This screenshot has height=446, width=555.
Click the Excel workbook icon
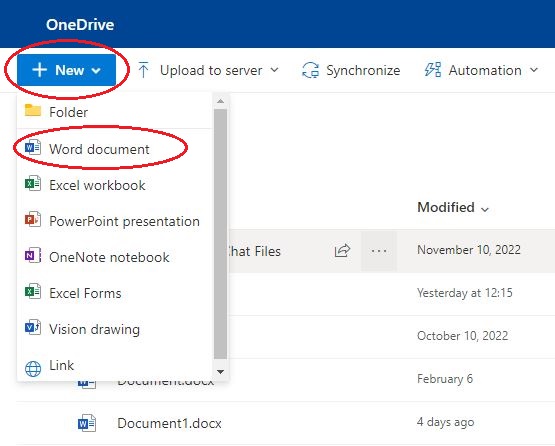point(33,183)
